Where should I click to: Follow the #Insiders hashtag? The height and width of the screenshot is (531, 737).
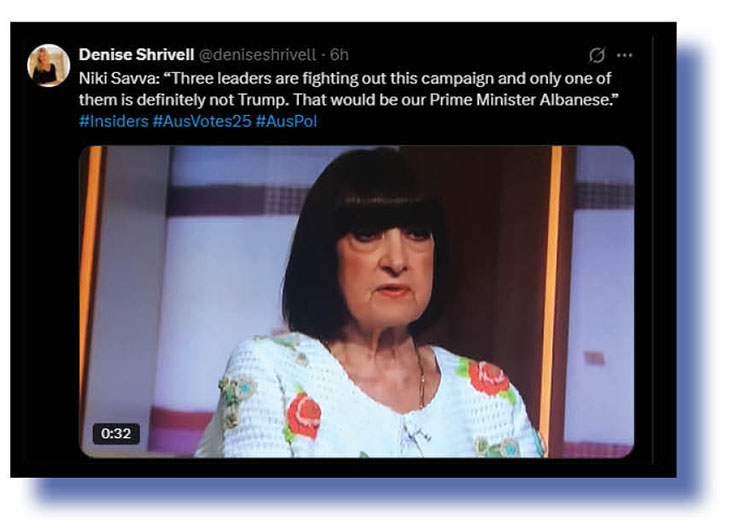(x=114, y=121)
